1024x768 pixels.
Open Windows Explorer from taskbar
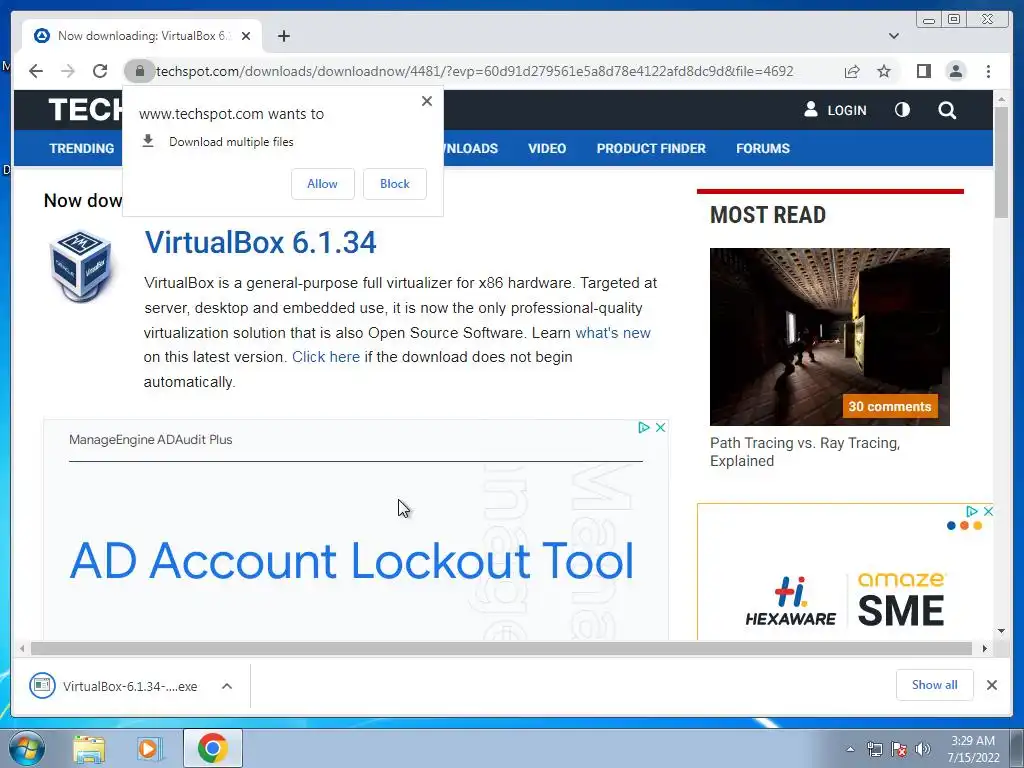coord(89,749)
